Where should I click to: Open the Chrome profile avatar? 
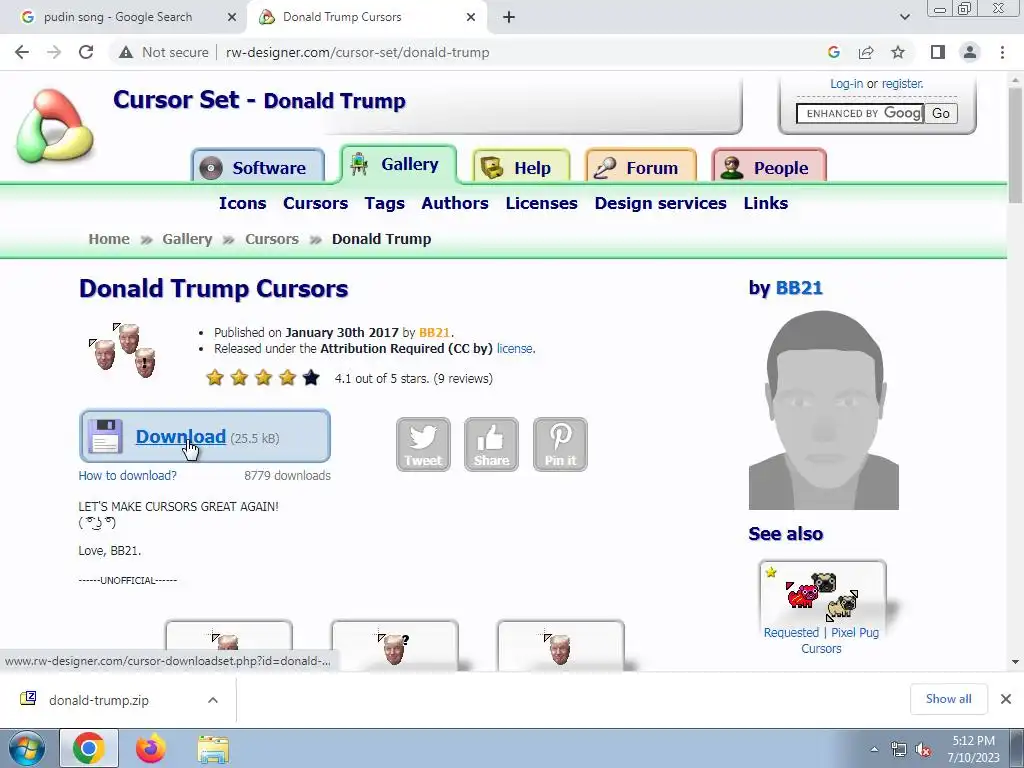click(970, 52)
